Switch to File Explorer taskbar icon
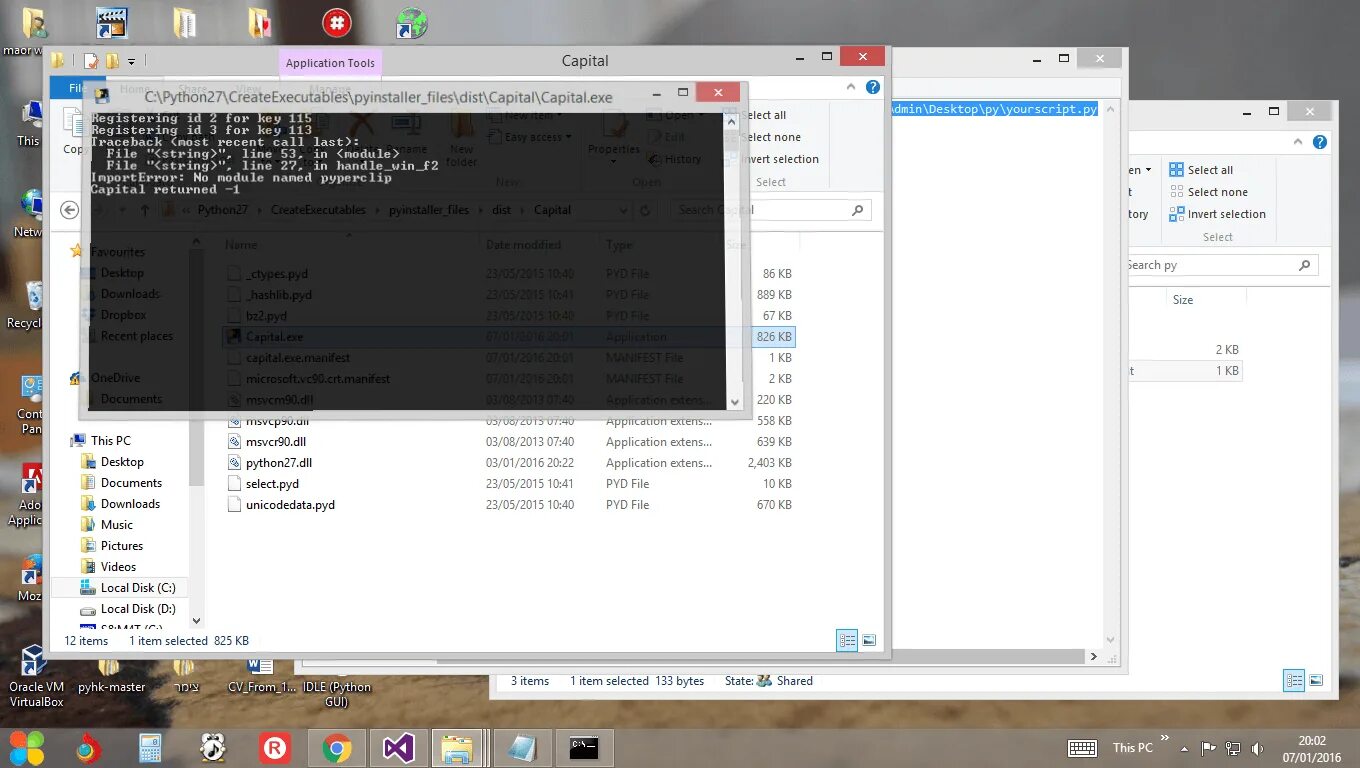 (457, 748)
